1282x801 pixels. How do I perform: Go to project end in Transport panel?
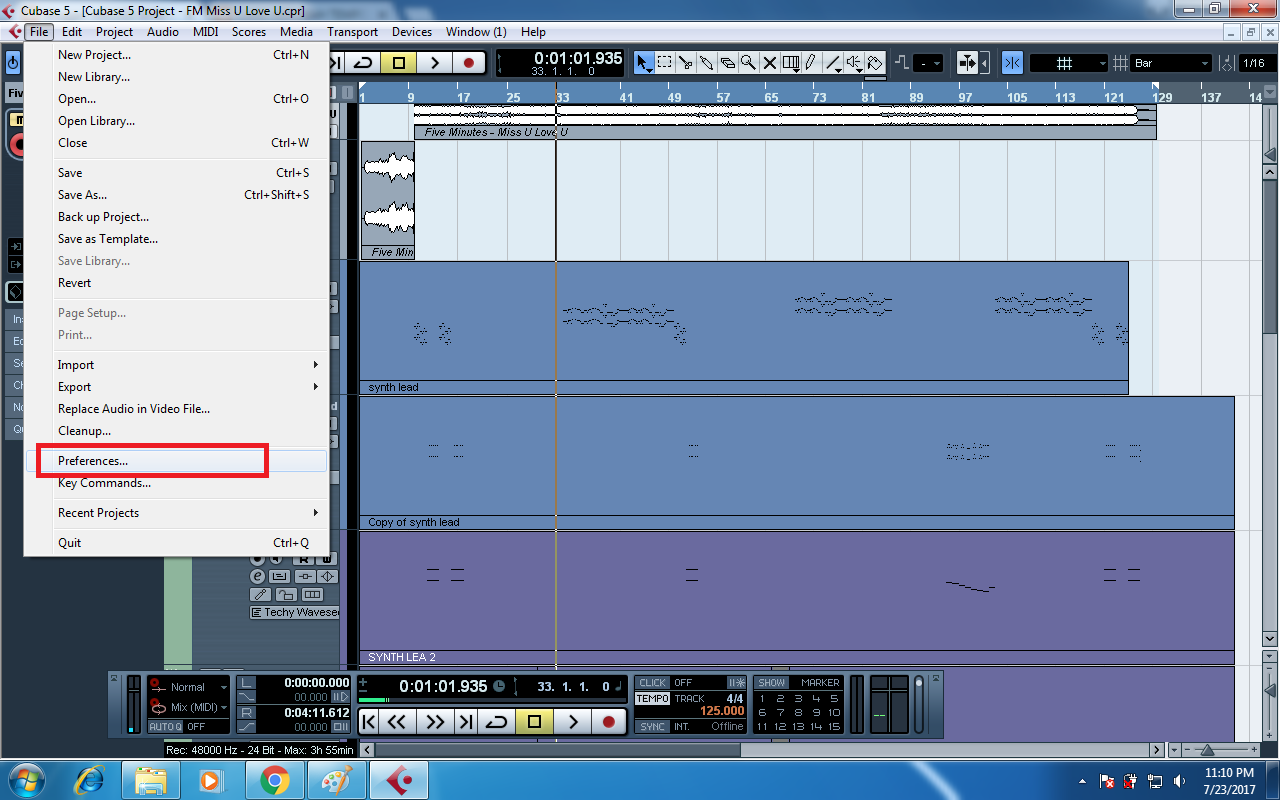[465, 721]
